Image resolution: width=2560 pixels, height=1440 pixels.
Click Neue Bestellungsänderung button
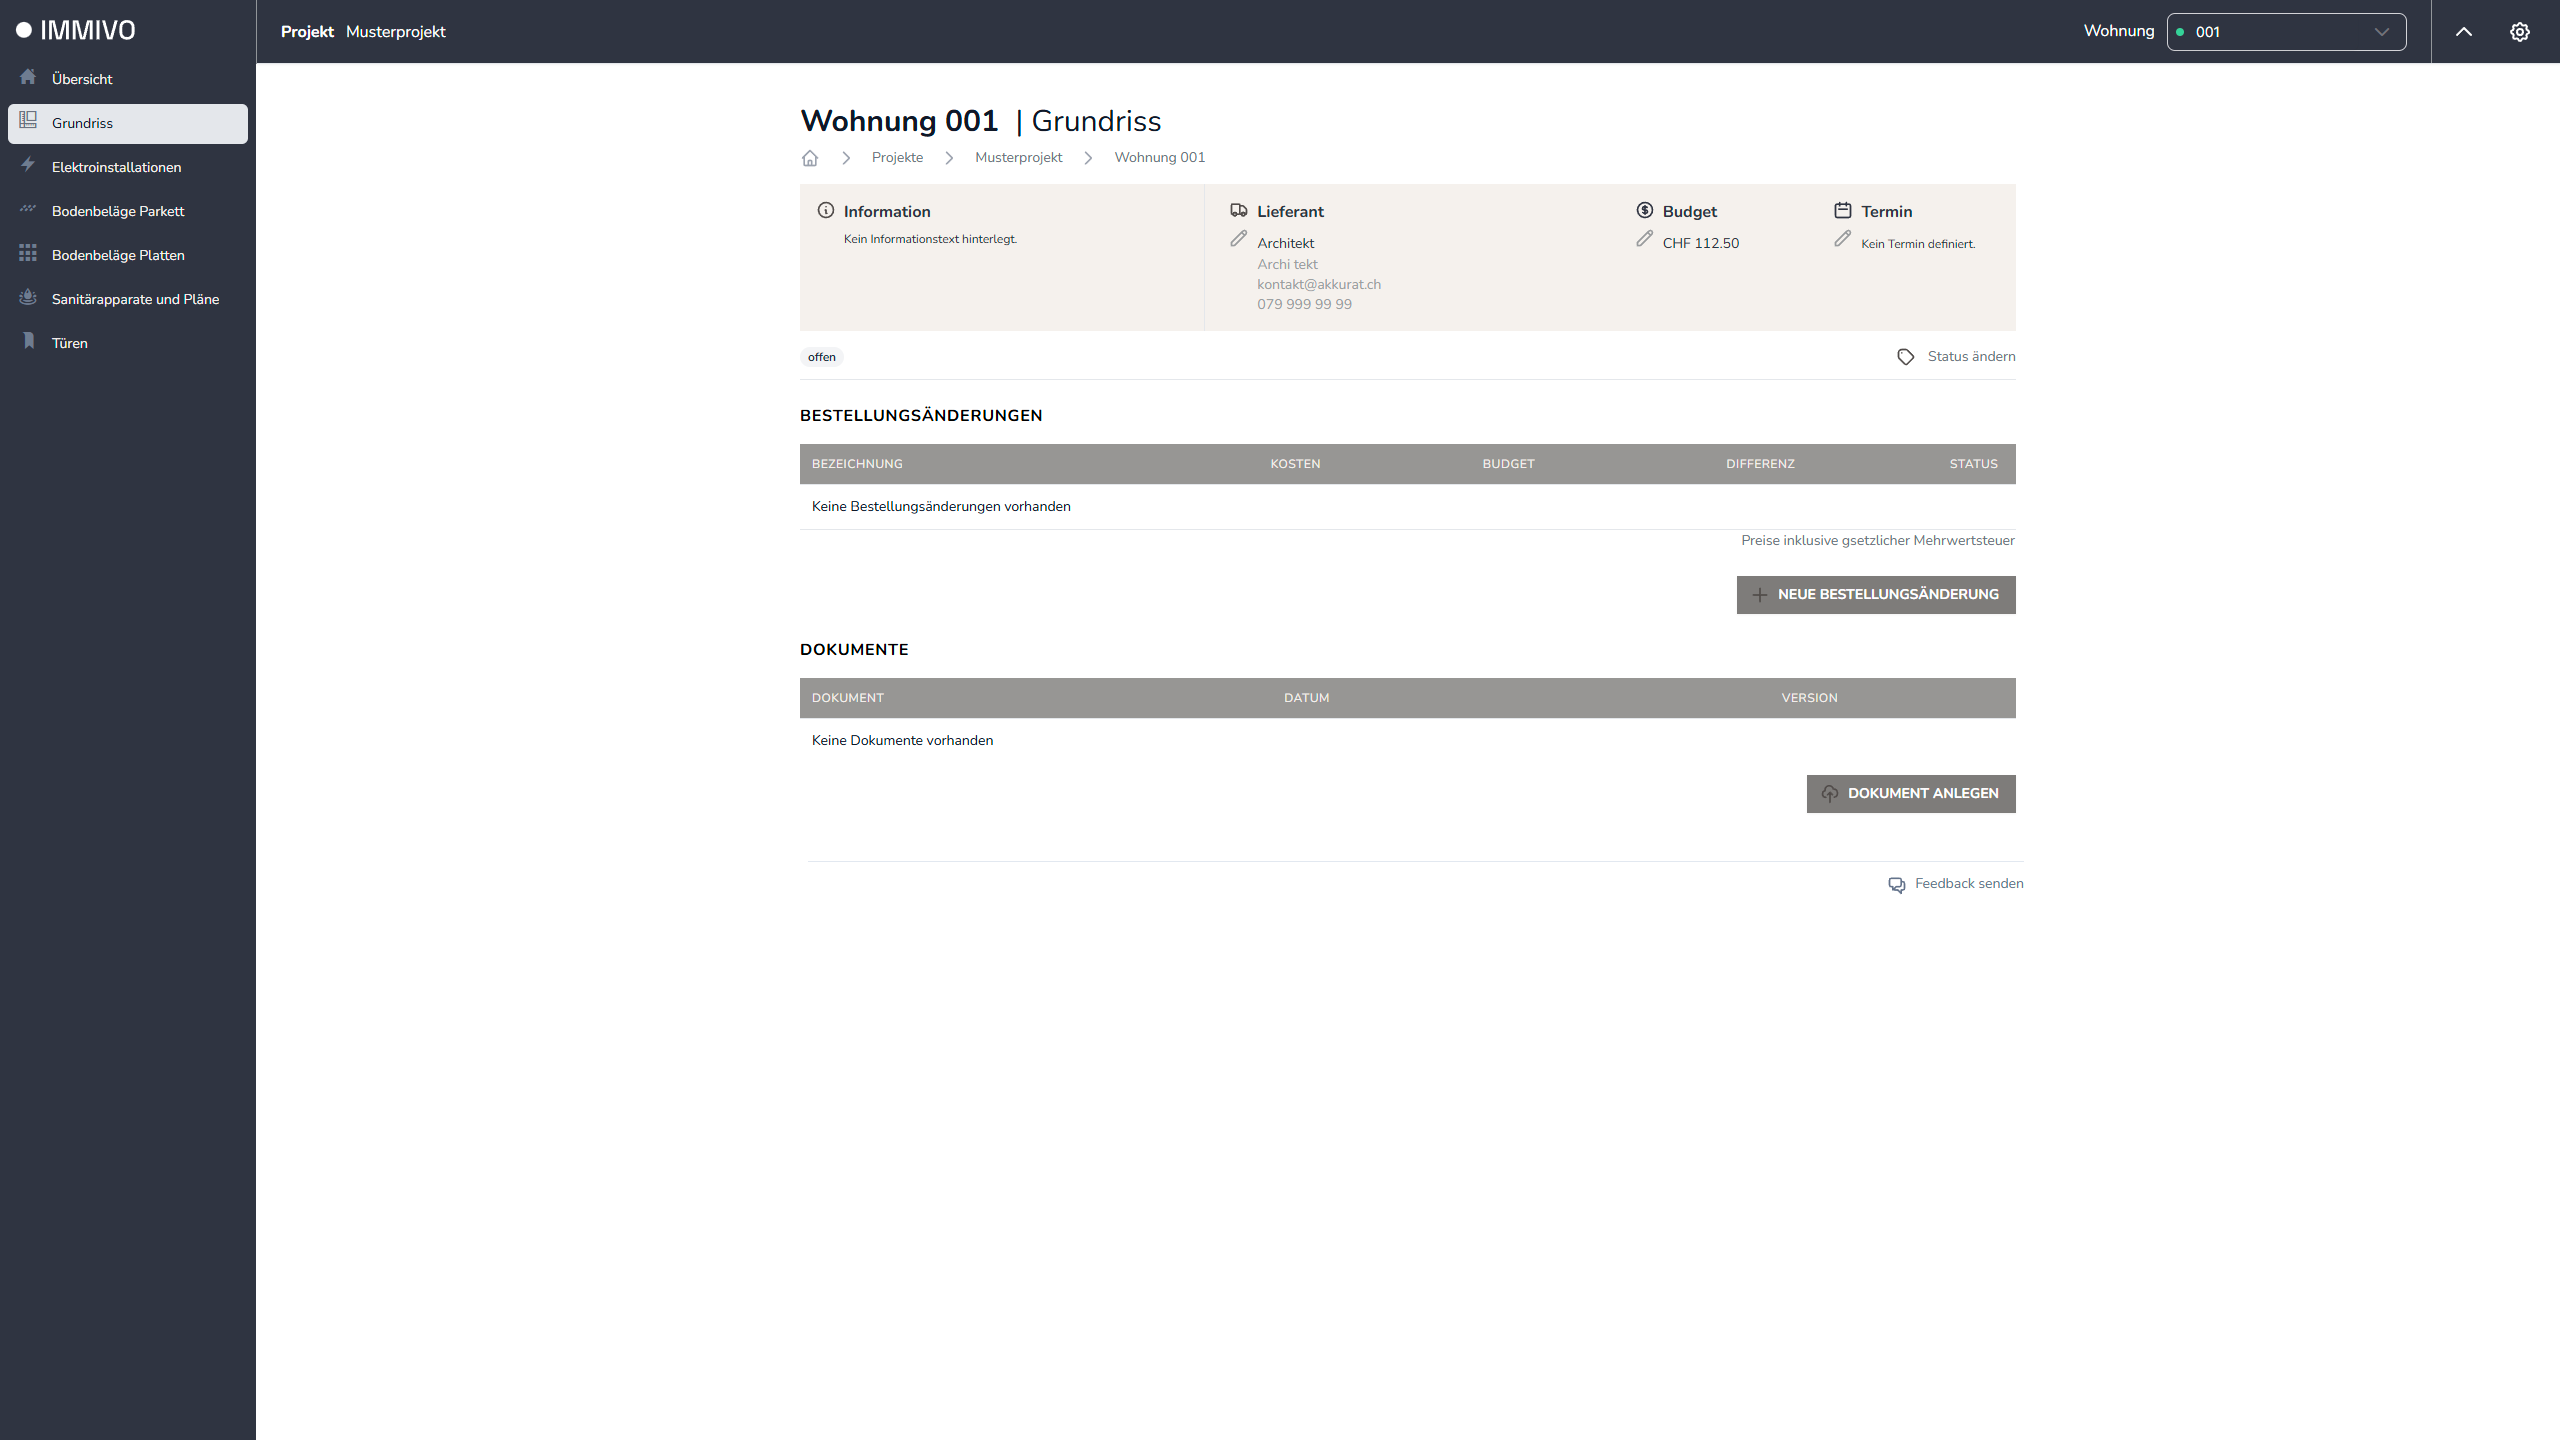tap(1875, 595)
